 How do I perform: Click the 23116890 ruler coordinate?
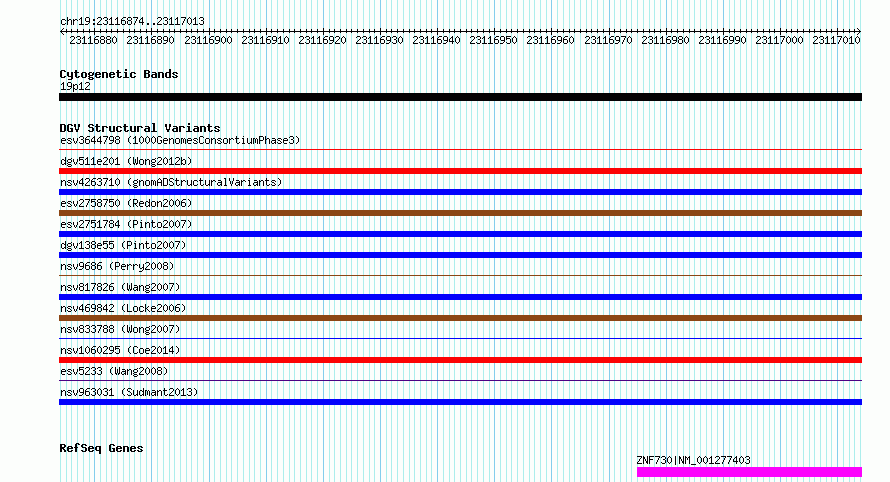[150, 40]
